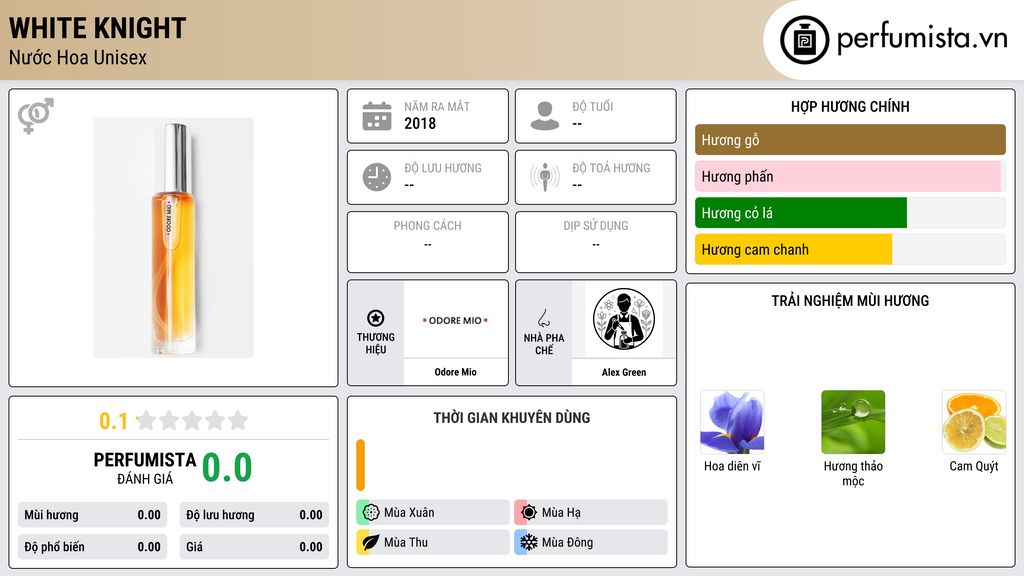Click the snowflake icon beside Mùa Đông

pyautogui.click(x=529, y=542)
